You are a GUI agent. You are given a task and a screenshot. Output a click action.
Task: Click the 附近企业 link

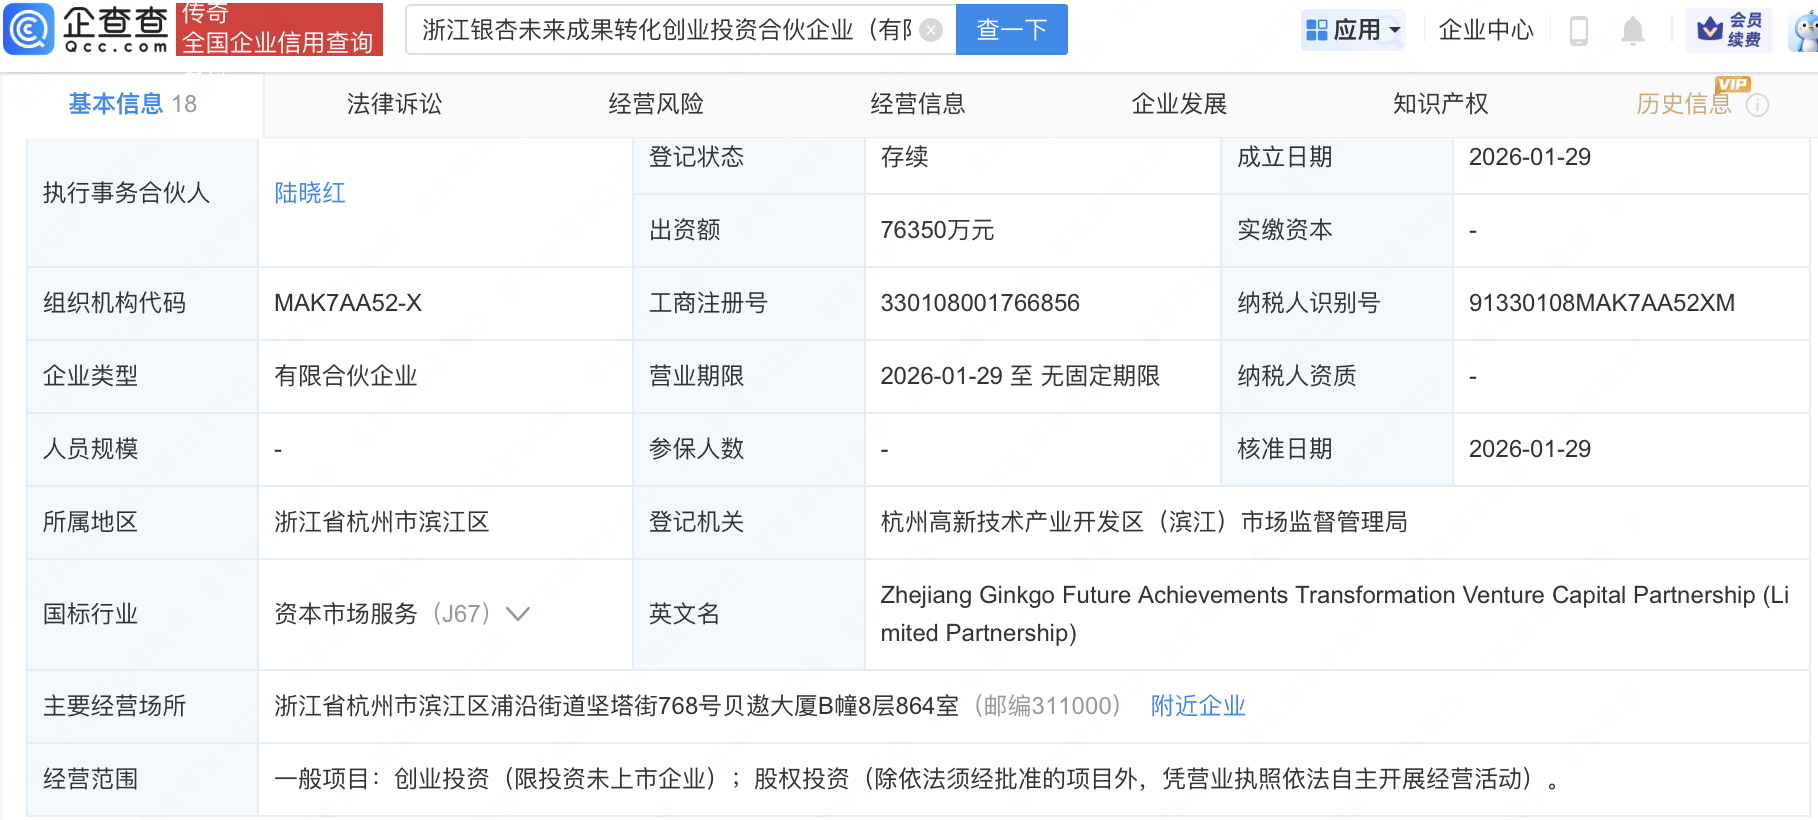1197,706
